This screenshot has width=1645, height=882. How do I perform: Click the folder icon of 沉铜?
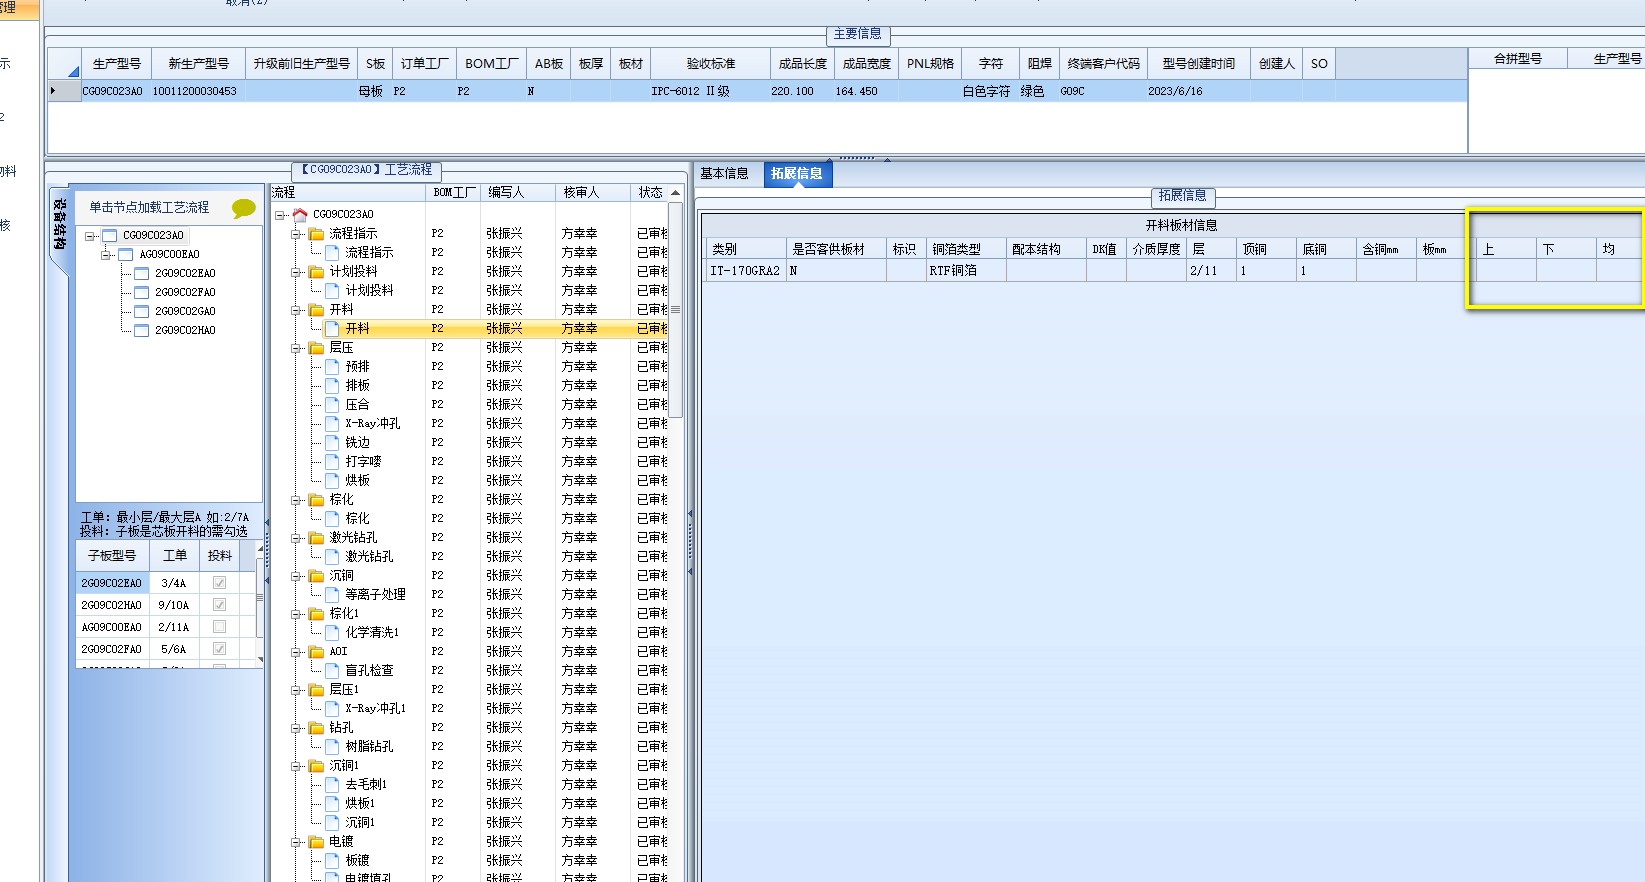click(316, 575)
